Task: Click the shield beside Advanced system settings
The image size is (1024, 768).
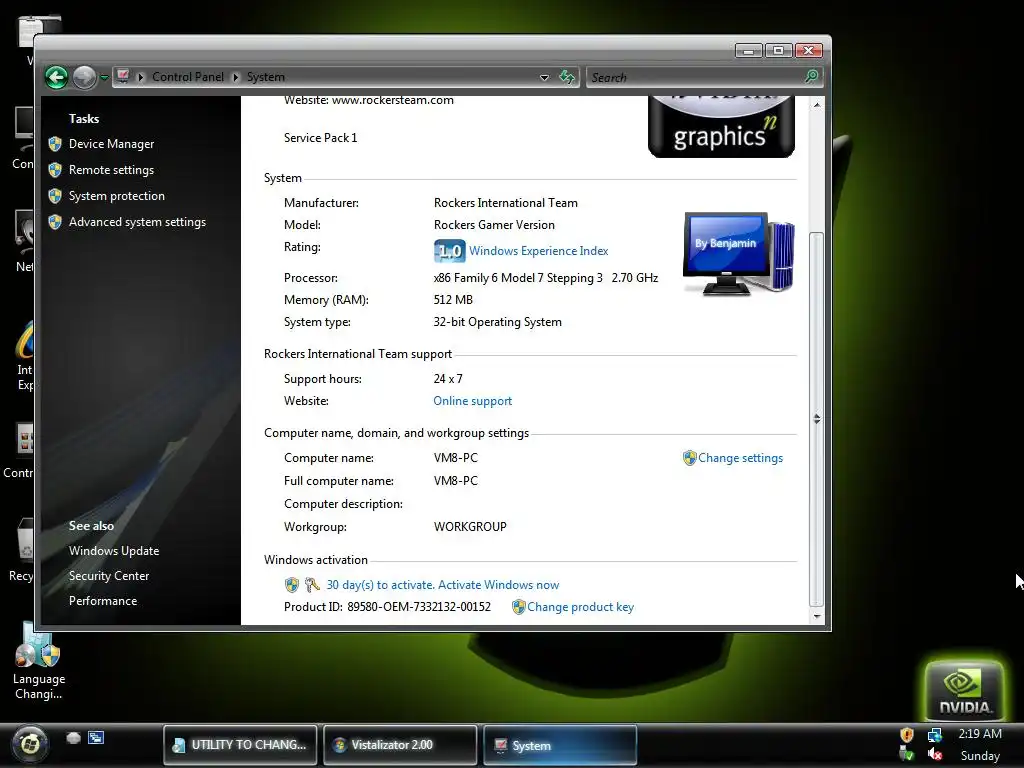Action: coord(55,222)
